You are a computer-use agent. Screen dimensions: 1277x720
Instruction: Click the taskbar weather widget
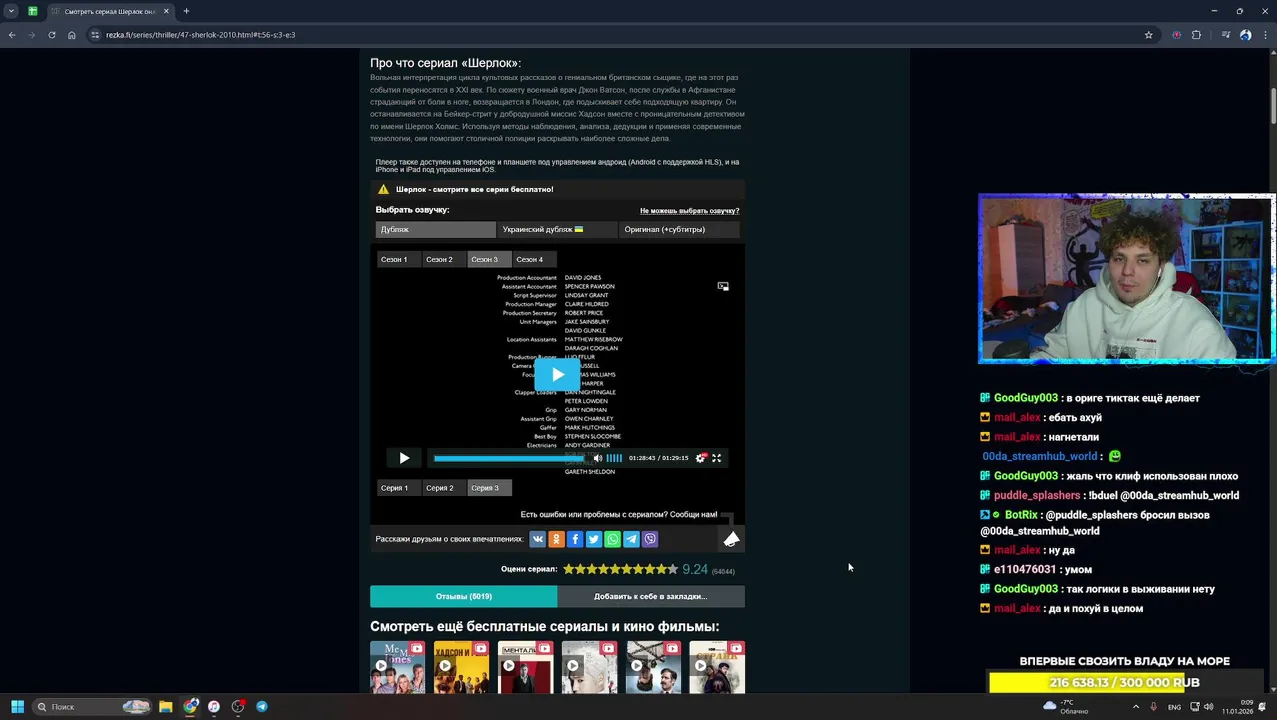1064,706
